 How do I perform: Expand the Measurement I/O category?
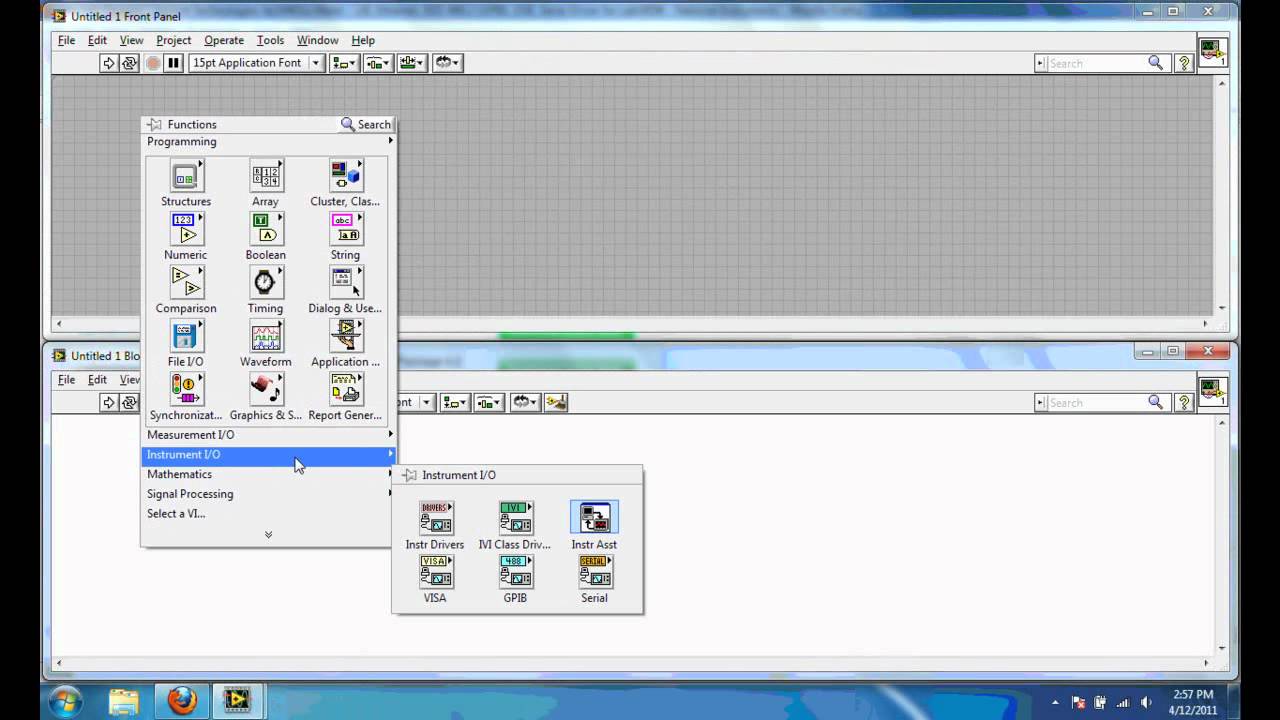click(270, 435)
